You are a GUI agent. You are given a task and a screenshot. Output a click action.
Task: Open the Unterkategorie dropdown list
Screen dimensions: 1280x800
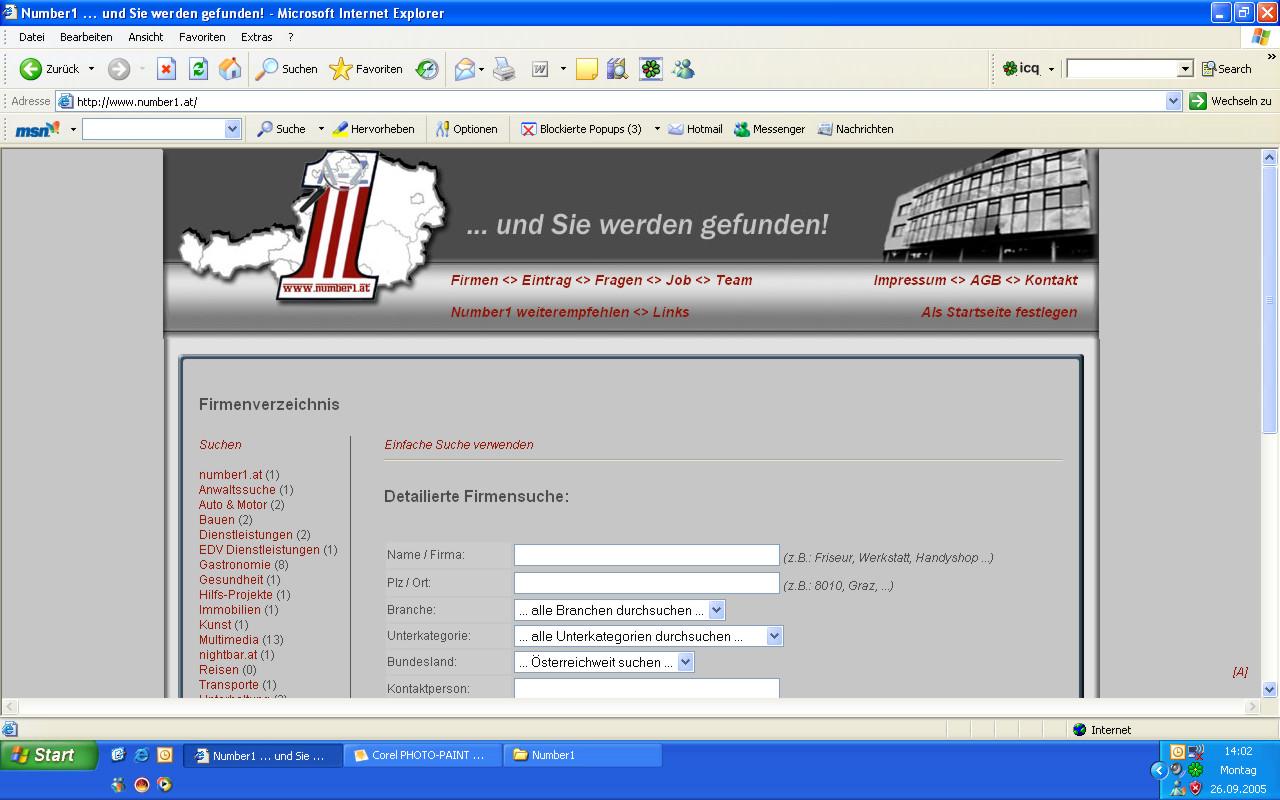774,636
